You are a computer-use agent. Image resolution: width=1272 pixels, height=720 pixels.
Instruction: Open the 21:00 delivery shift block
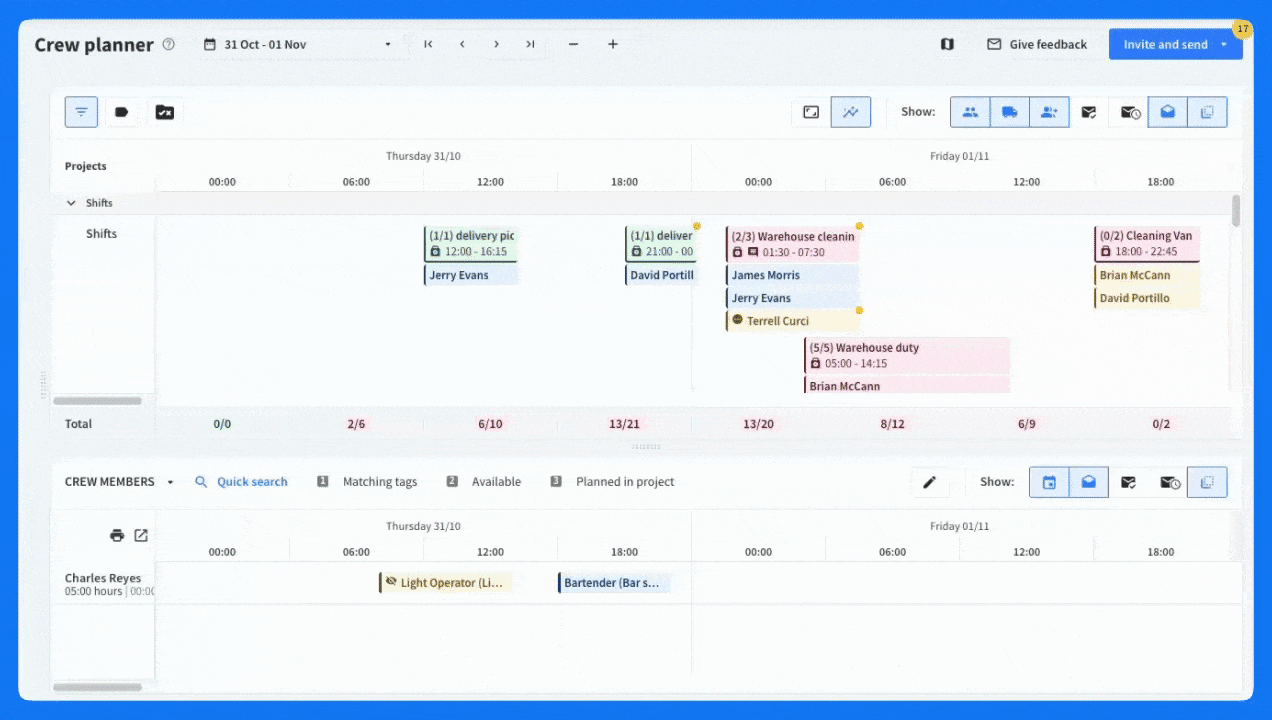661,243
